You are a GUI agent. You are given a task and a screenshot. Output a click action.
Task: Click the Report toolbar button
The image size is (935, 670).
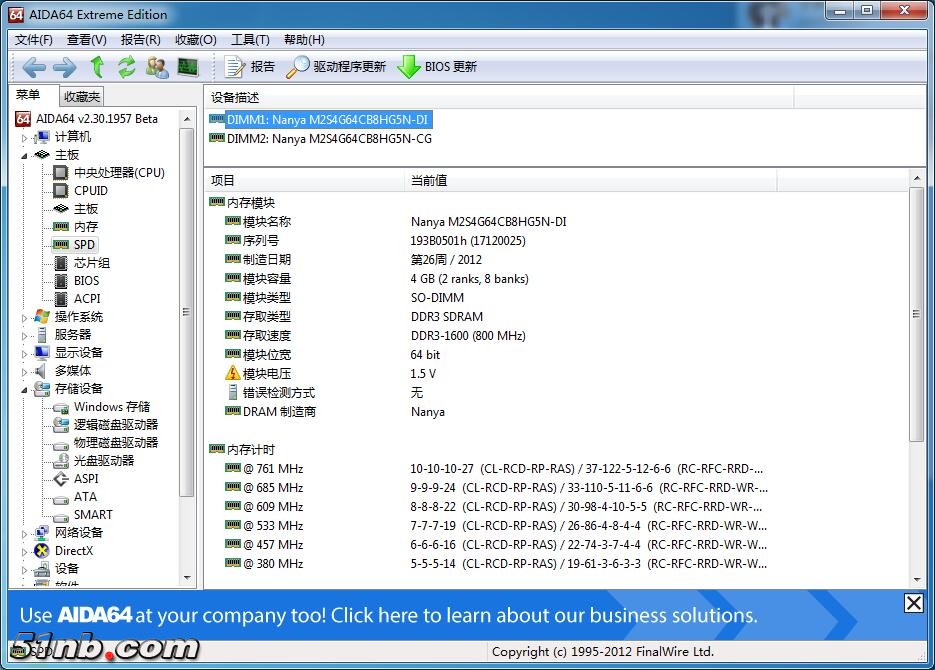coord(249,67)
